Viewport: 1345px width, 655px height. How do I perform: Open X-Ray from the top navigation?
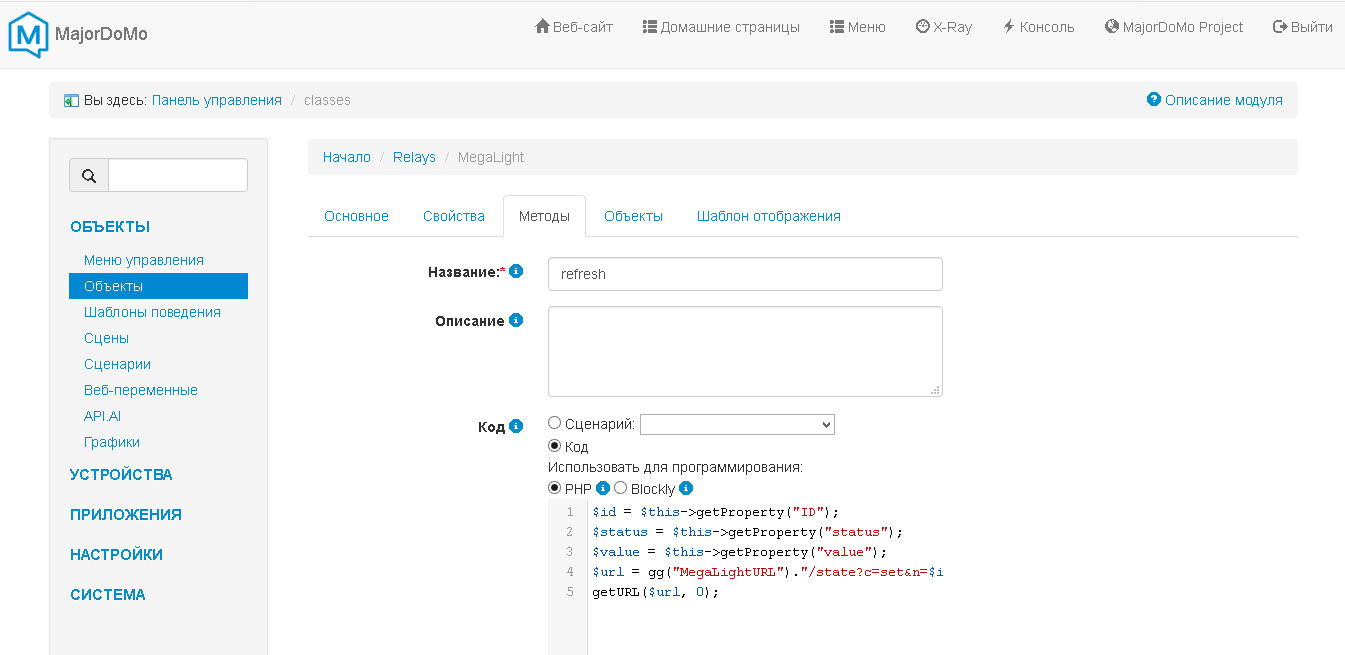point(943,27)
